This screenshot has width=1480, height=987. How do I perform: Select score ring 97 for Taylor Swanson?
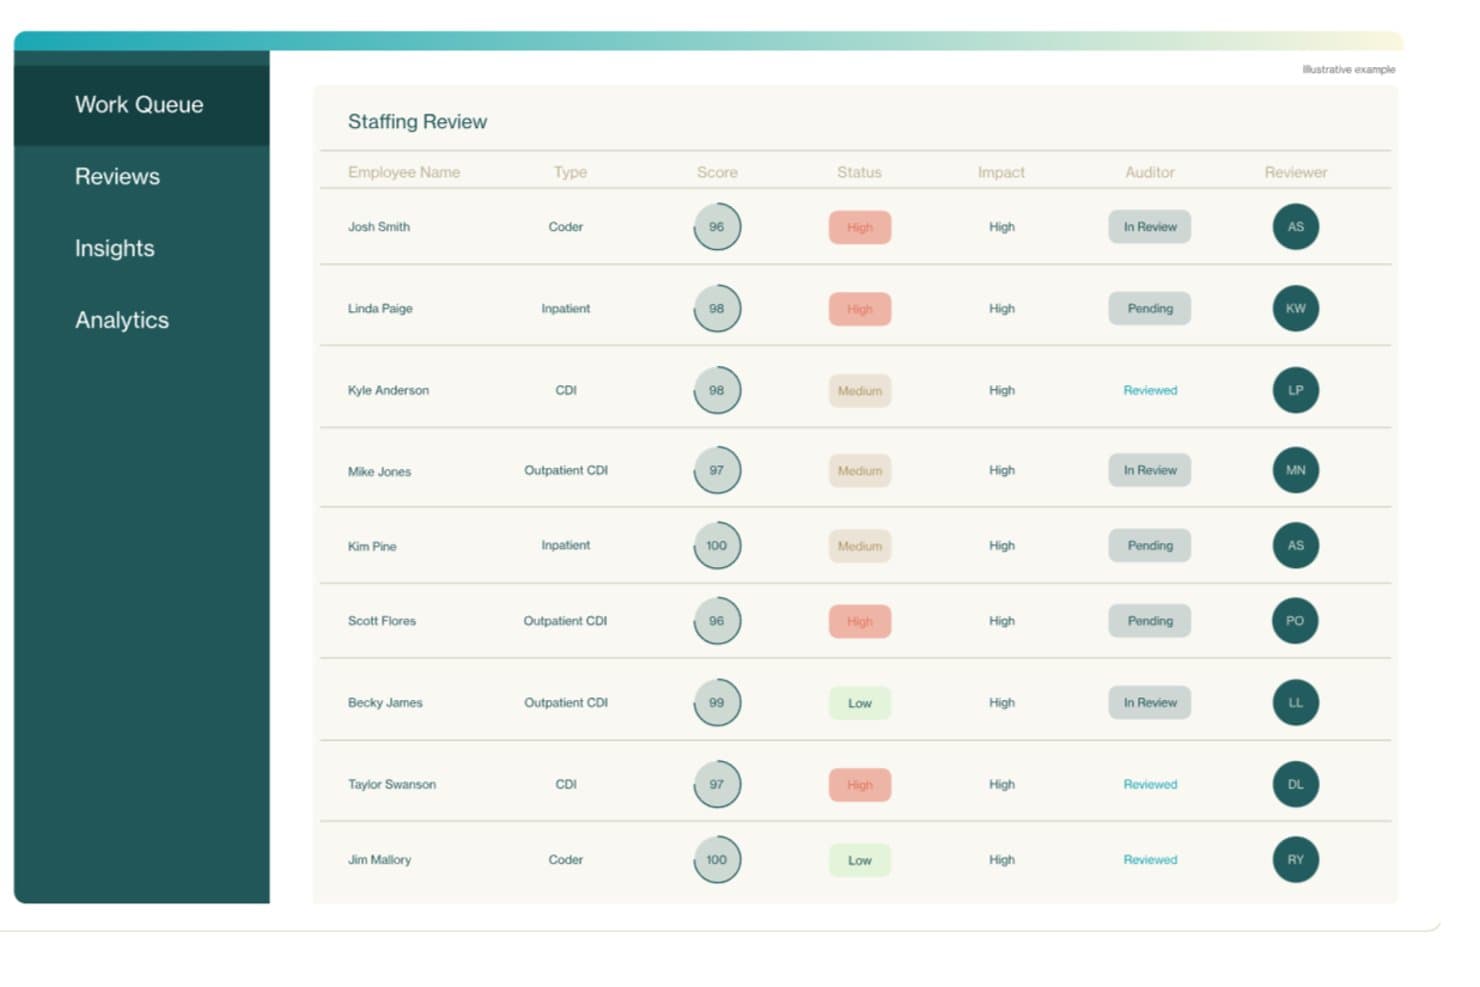point(717,785)
